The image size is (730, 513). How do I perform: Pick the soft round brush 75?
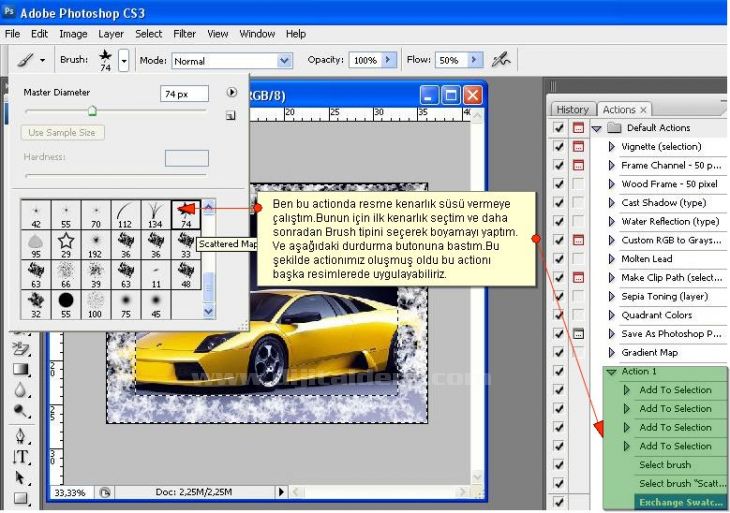(x=125, y=304)
